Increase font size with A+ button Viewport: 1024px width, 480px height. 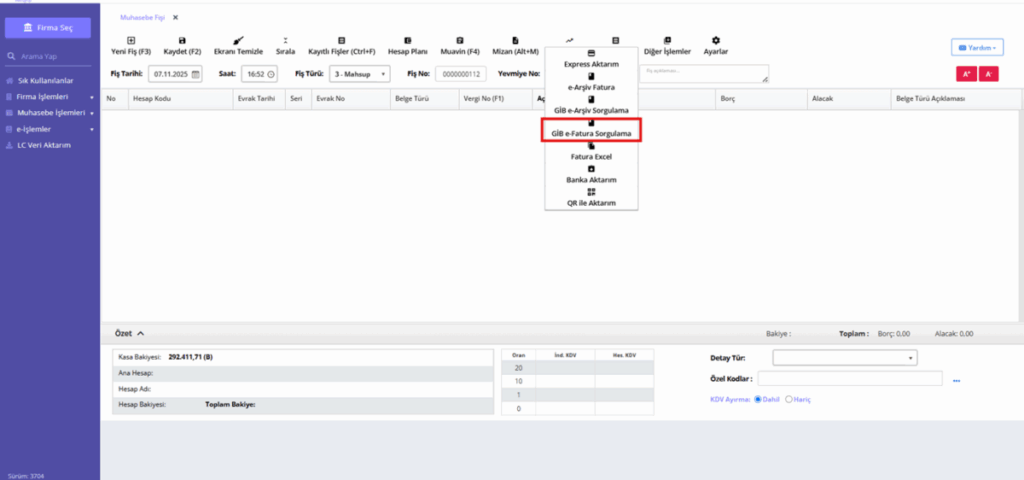point(966,74)
